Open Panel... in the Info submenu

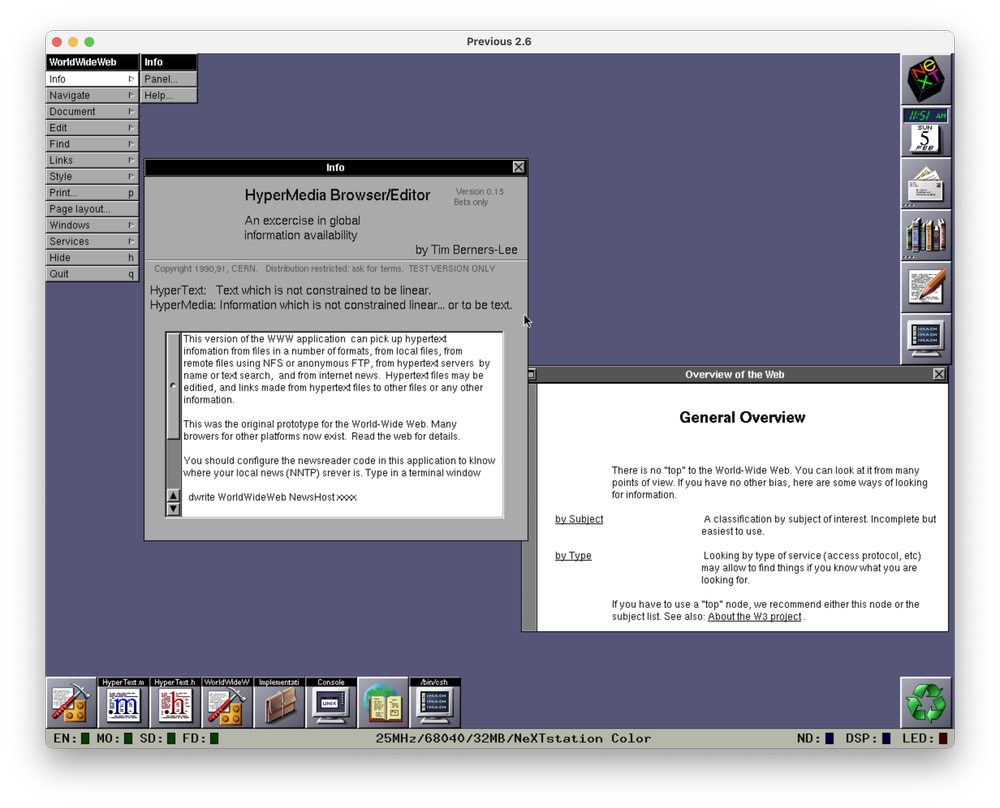coord(169,79)
